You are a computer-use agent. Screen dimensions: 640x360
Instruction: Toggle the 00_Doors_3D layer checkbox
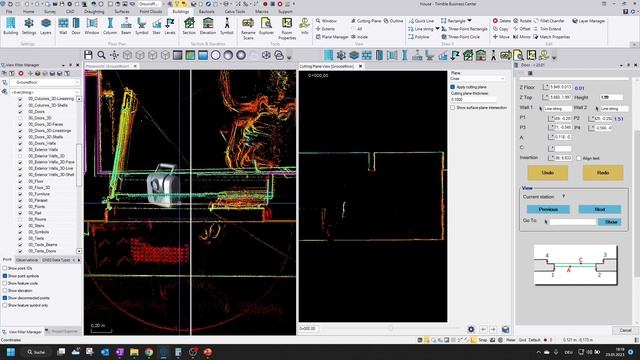20,118
